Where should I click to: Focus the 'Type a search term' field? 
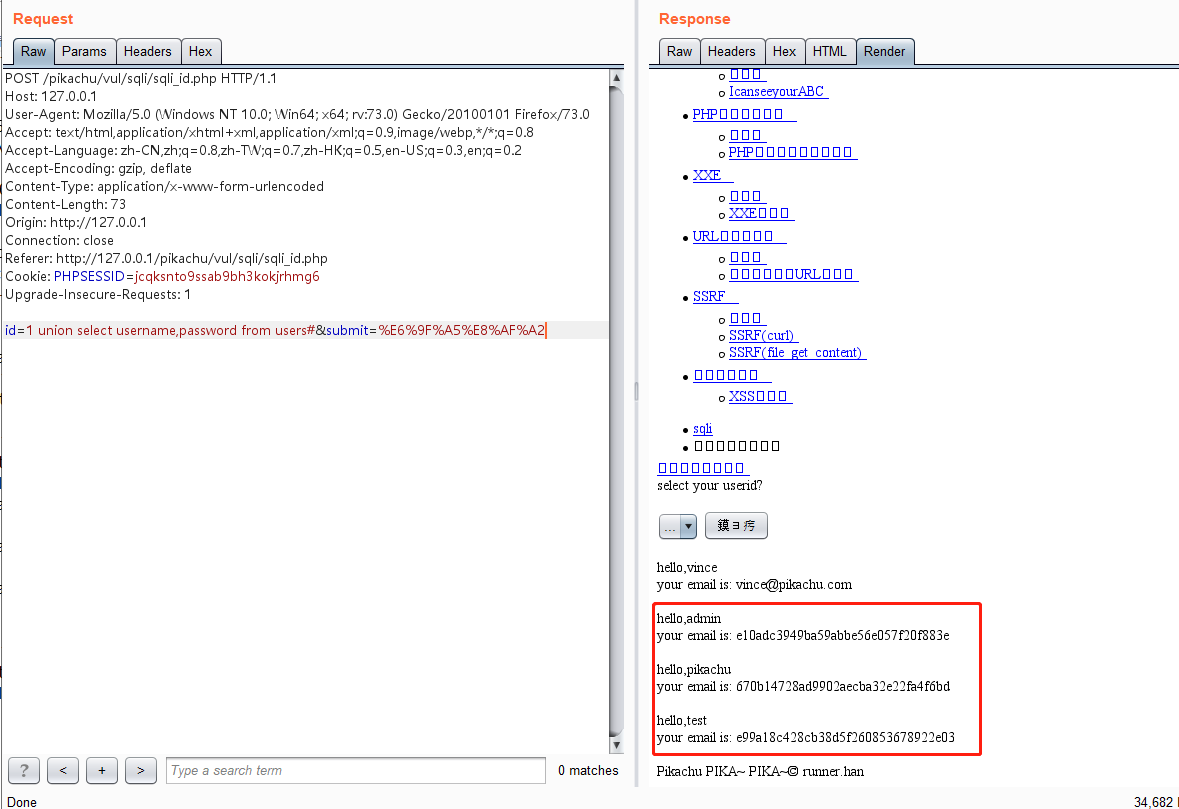point(356,770)
